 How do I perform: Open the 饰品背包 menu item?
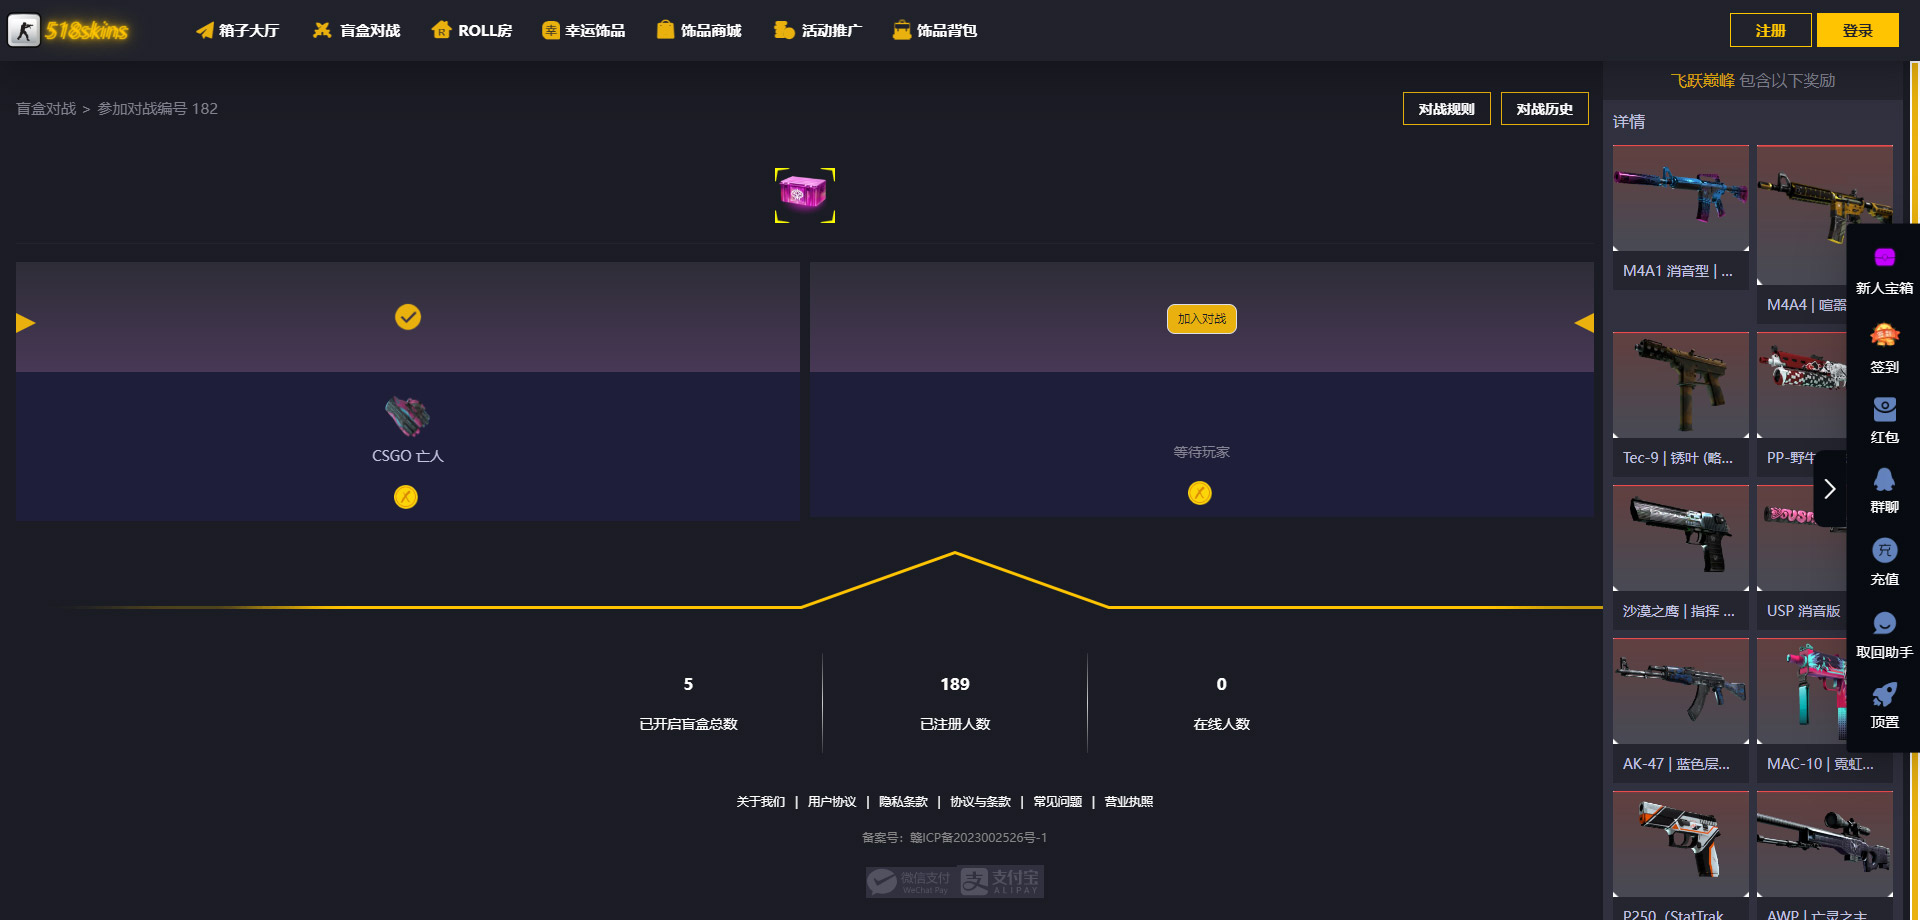(935, 30)
